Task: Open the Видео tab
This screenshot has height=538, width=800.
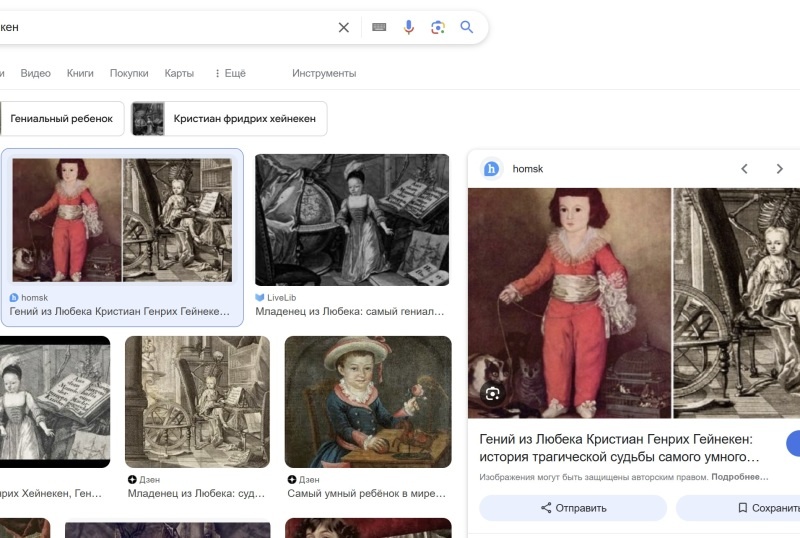Action: point(36,74)
